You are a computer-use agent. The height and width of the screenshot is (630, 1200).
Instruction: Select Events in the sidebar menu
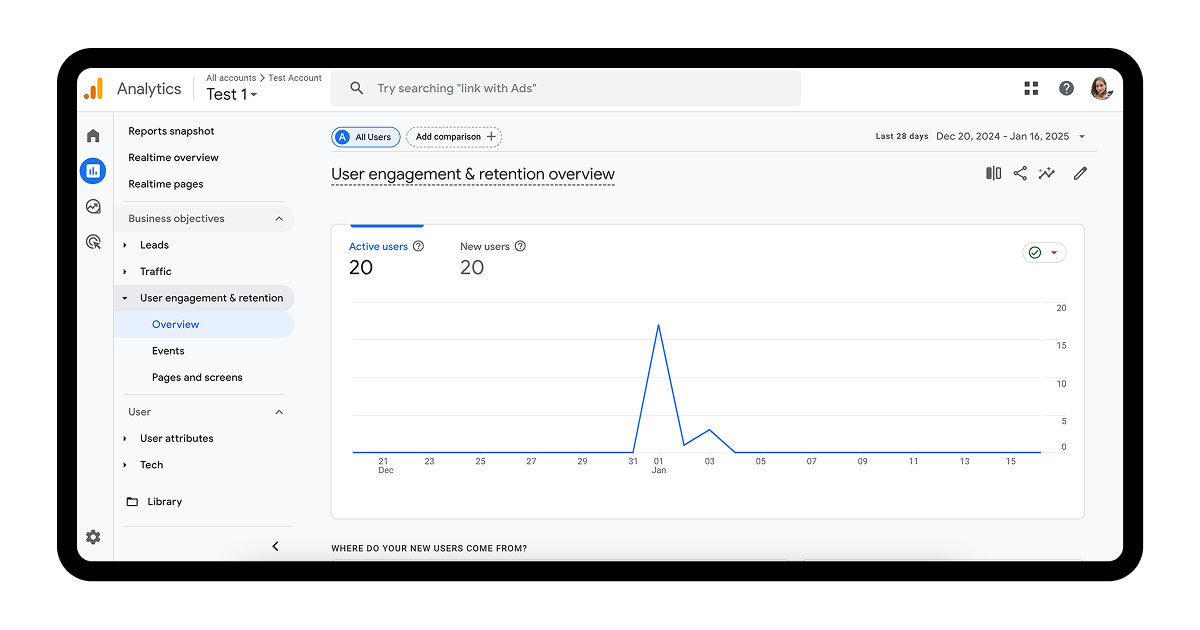tap(168, 350)
